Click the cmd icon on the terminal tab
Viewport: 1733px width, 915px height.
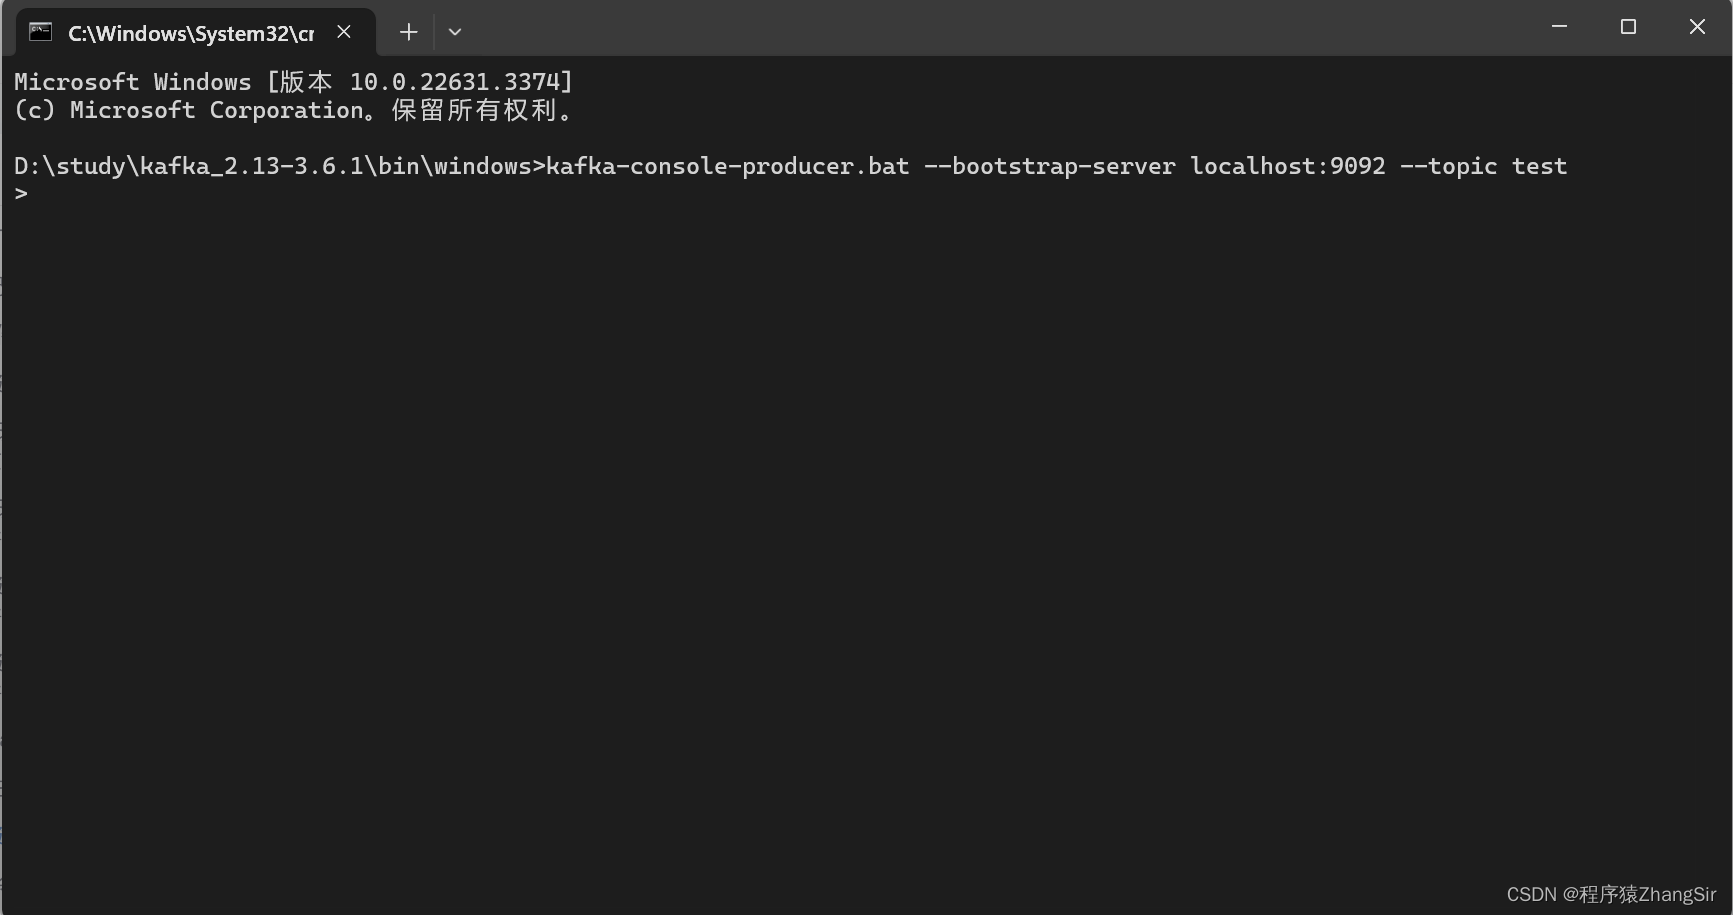[x=40, y=32]
